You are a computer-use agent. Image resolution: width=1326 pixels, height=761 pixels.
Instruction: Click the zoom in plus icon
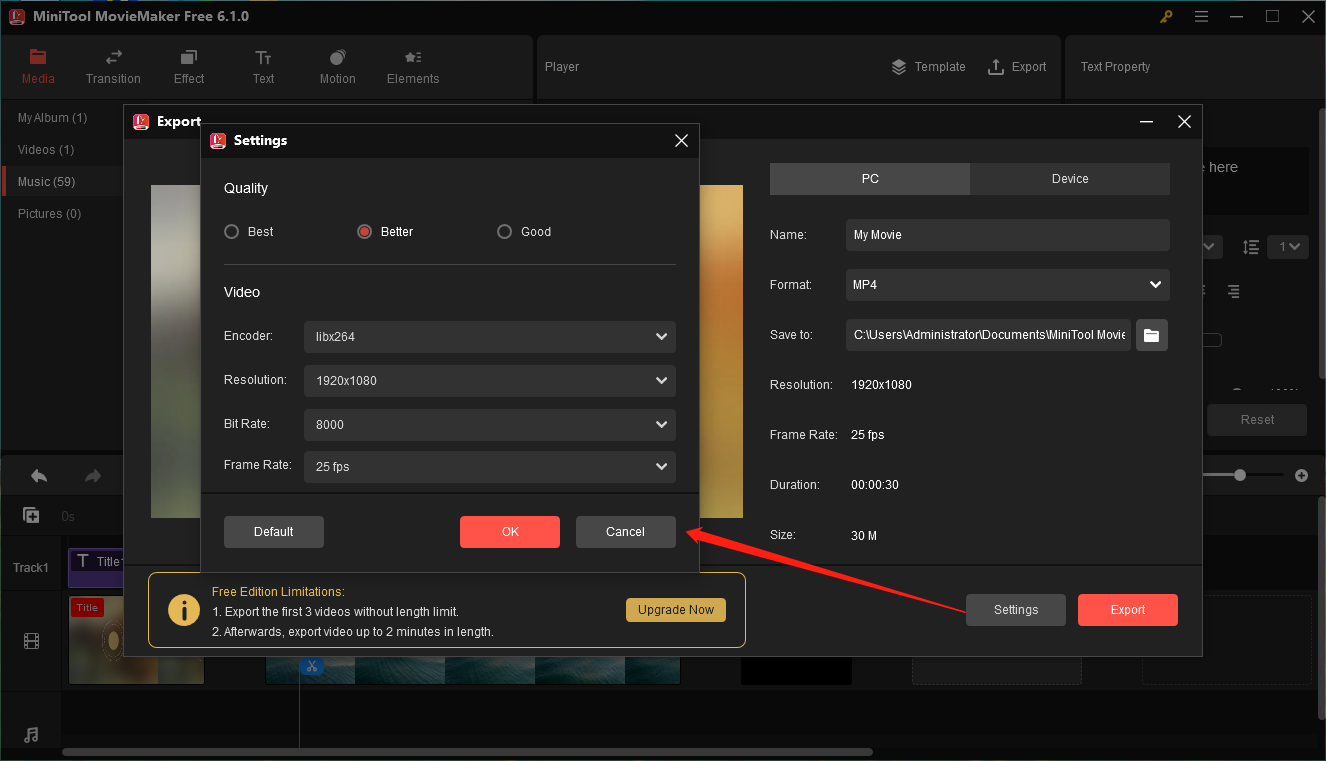(1301, 476)
